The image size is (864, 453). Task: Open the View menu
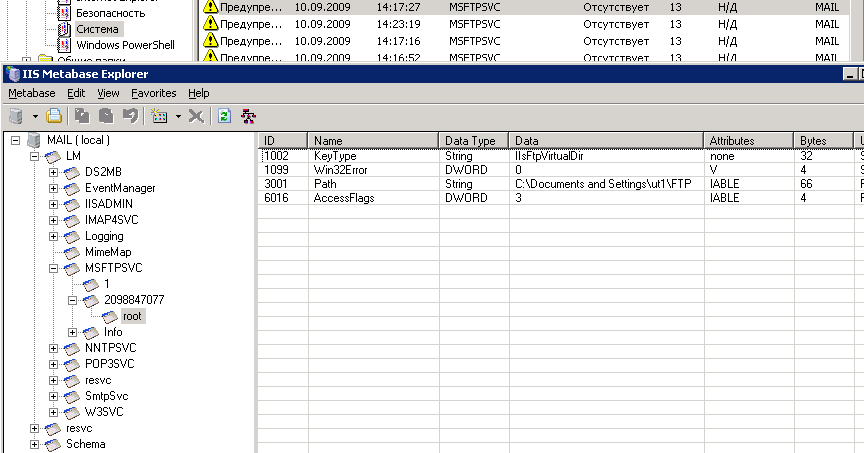(109, 93)
